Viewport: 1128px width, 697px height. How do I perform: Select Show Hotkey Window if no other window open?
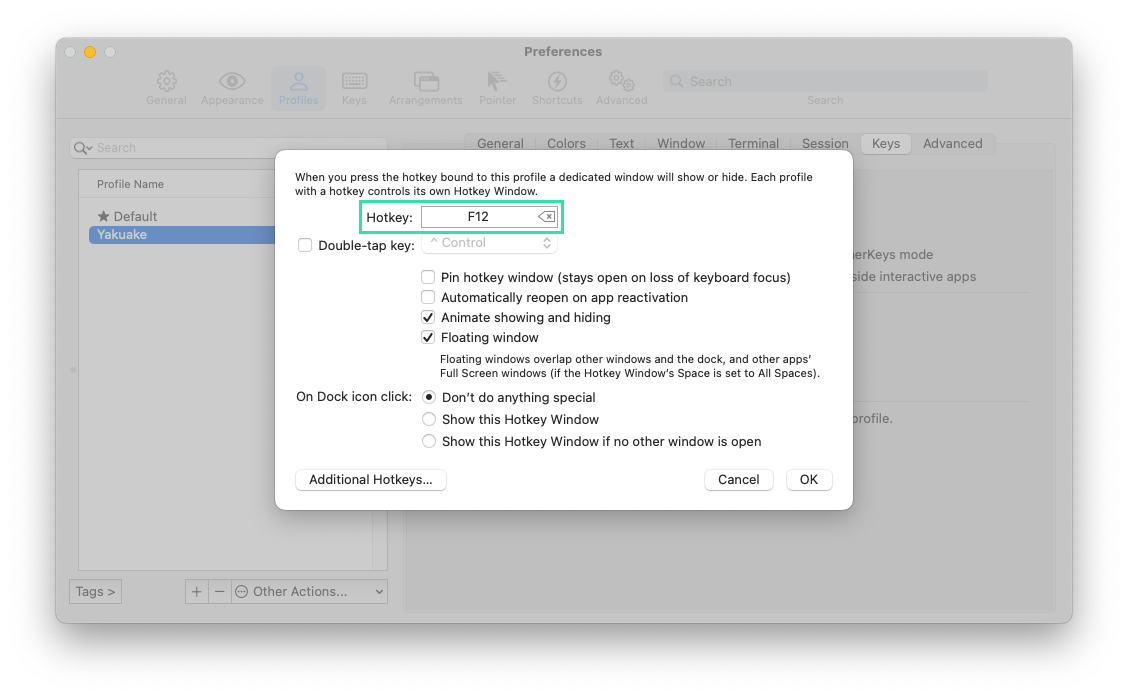tap(429, 441)
